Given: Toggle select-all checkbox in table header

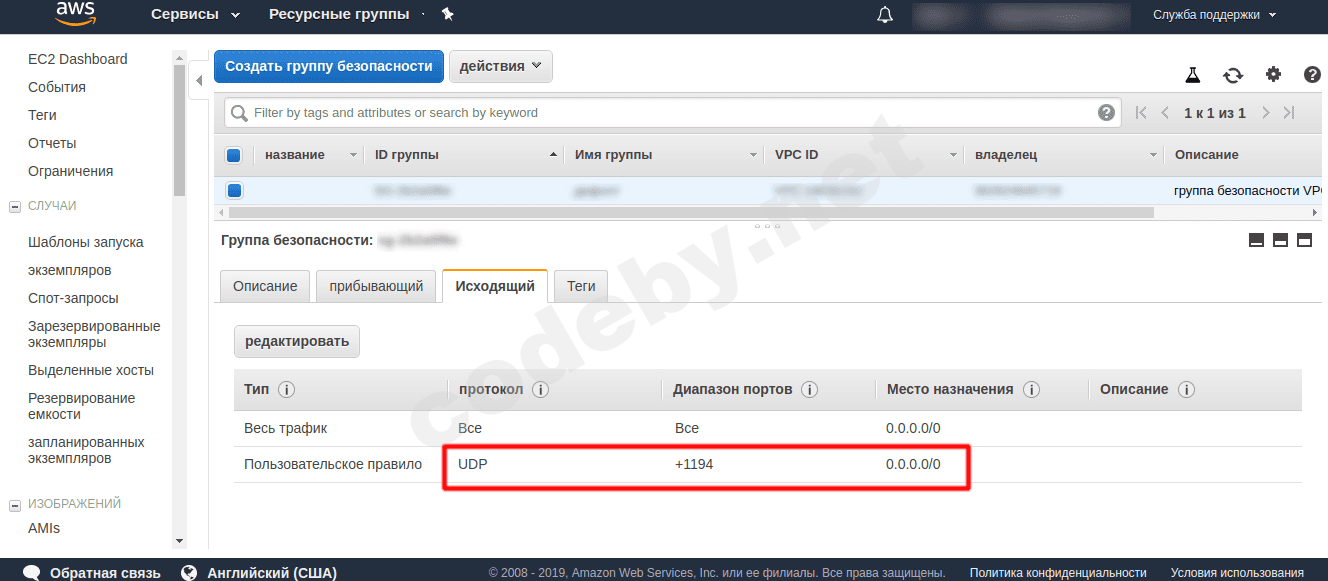Looking at the screenshot, I should click(x=234, y=155).
